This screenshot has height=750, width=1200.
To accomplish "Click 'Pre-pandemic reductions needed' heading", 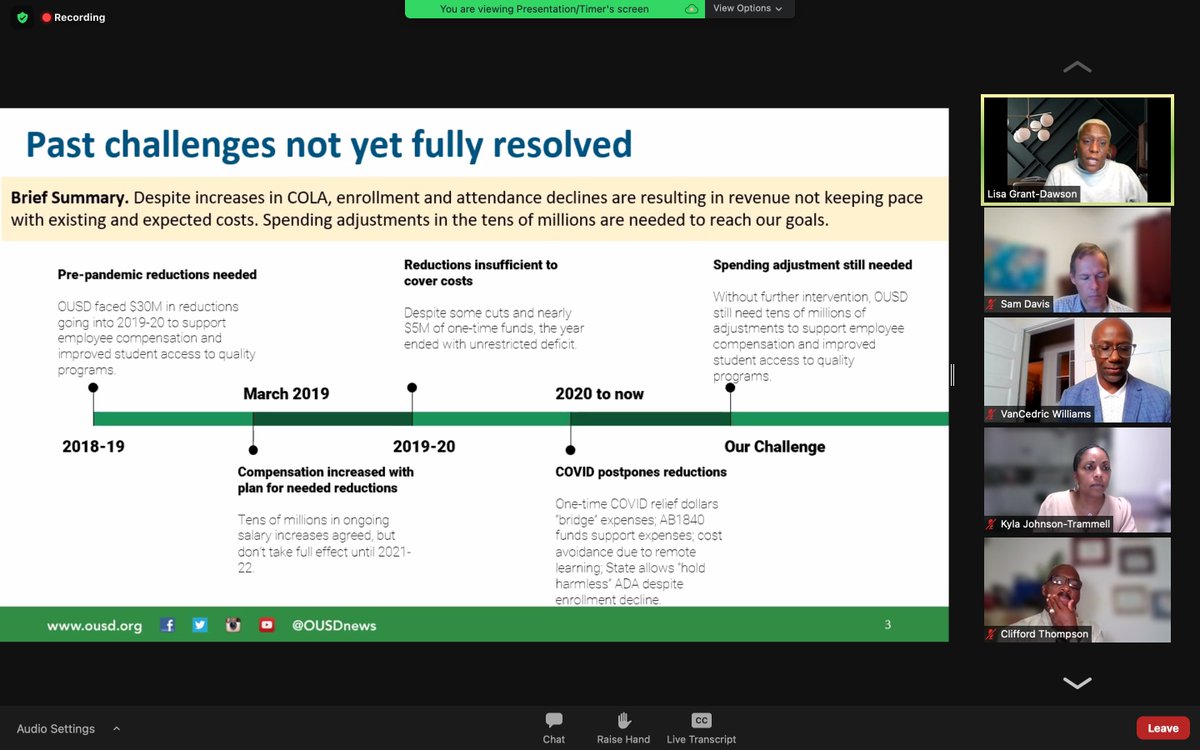I will 157,274.
